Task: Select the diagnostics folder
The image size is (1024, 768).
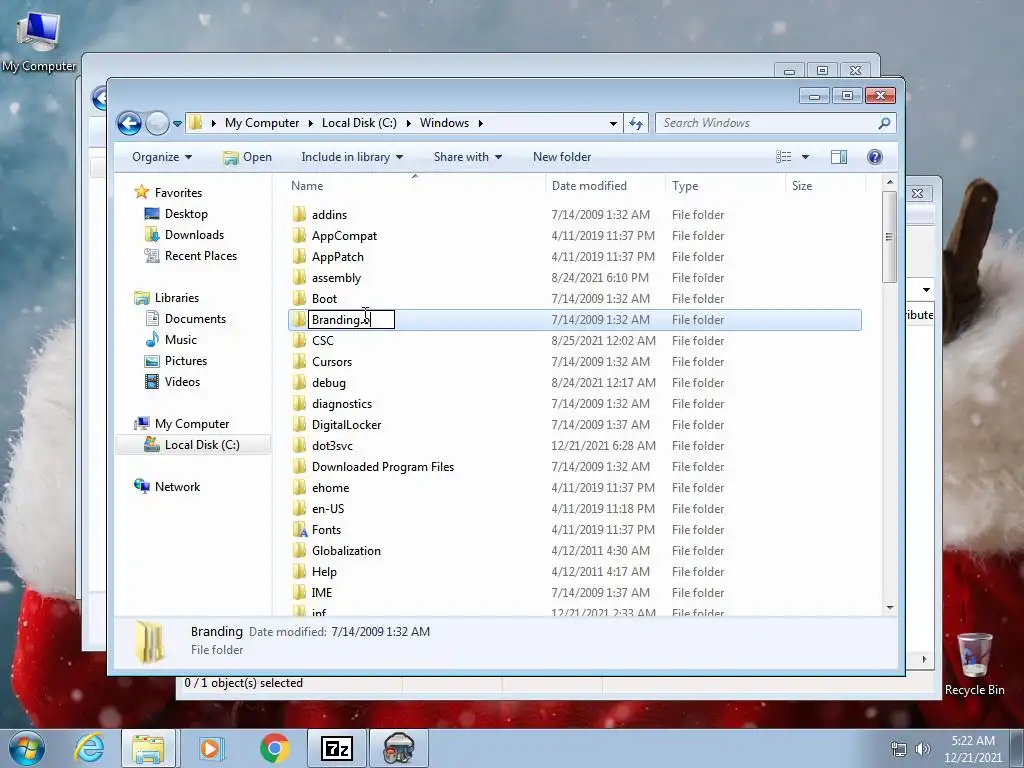Action: click(x=342, y=404)
